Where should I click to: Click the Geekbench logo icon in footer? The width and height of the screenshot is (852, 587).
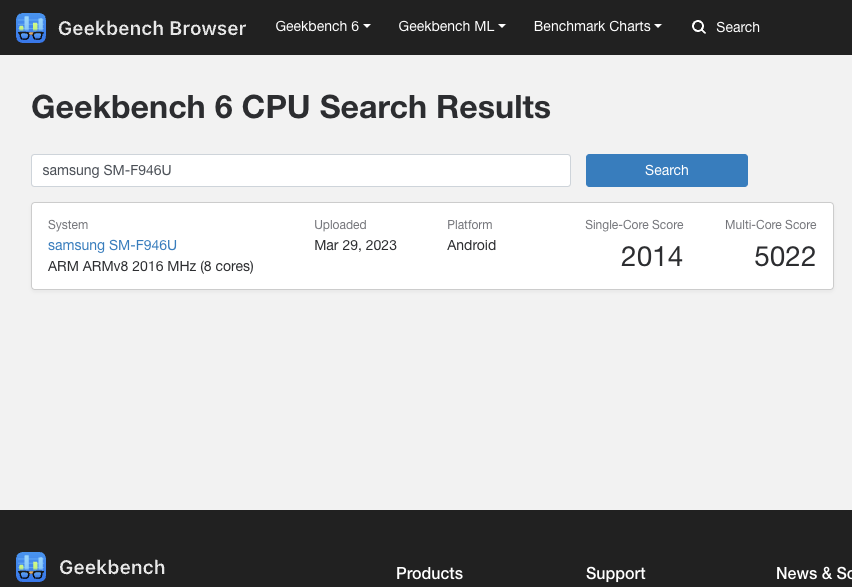coord(31,567)
